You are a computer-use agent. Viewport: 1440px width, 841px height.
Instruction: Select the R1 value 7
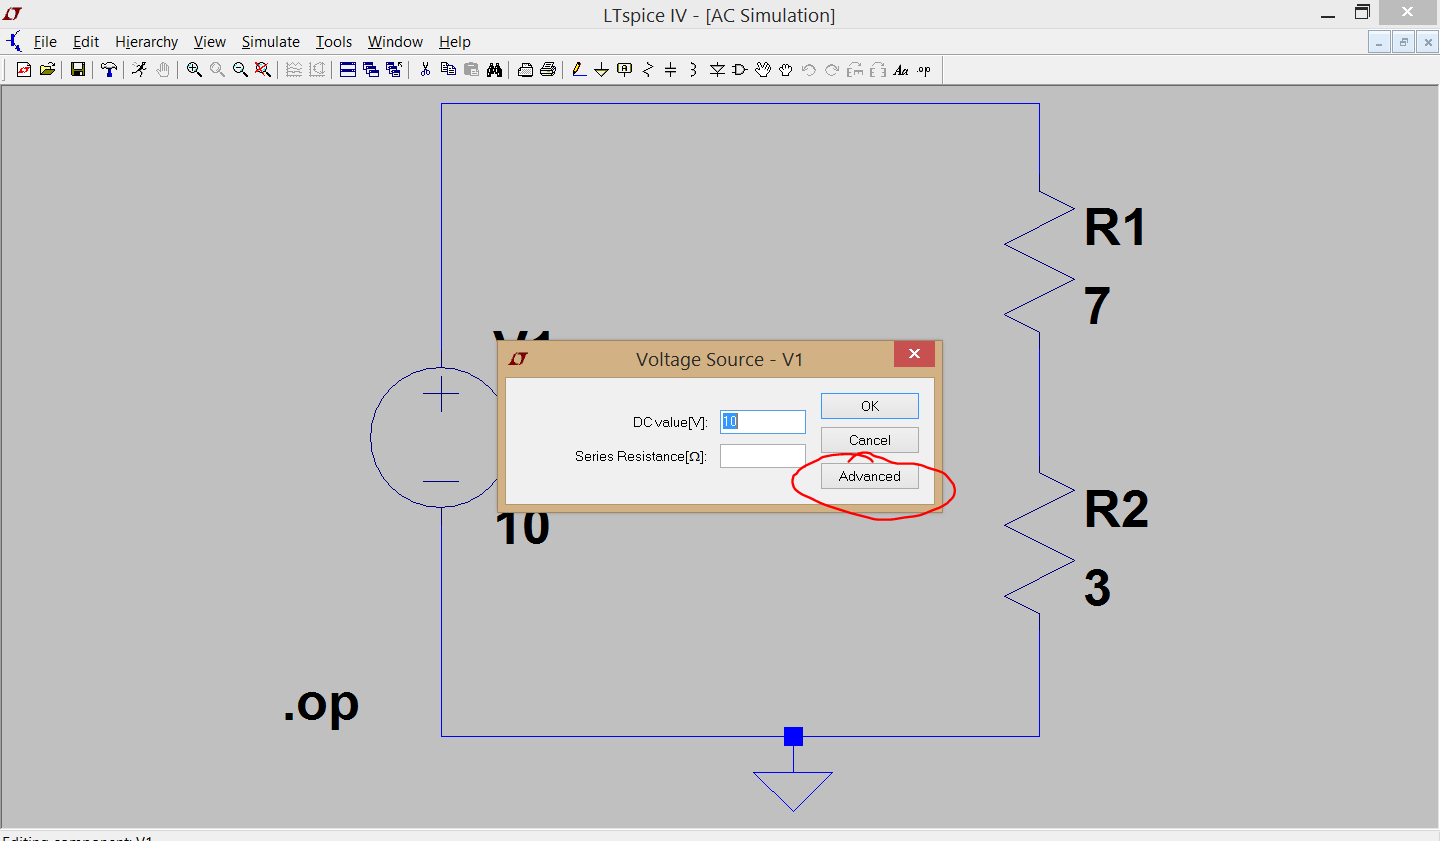(x=1097, y=306)
